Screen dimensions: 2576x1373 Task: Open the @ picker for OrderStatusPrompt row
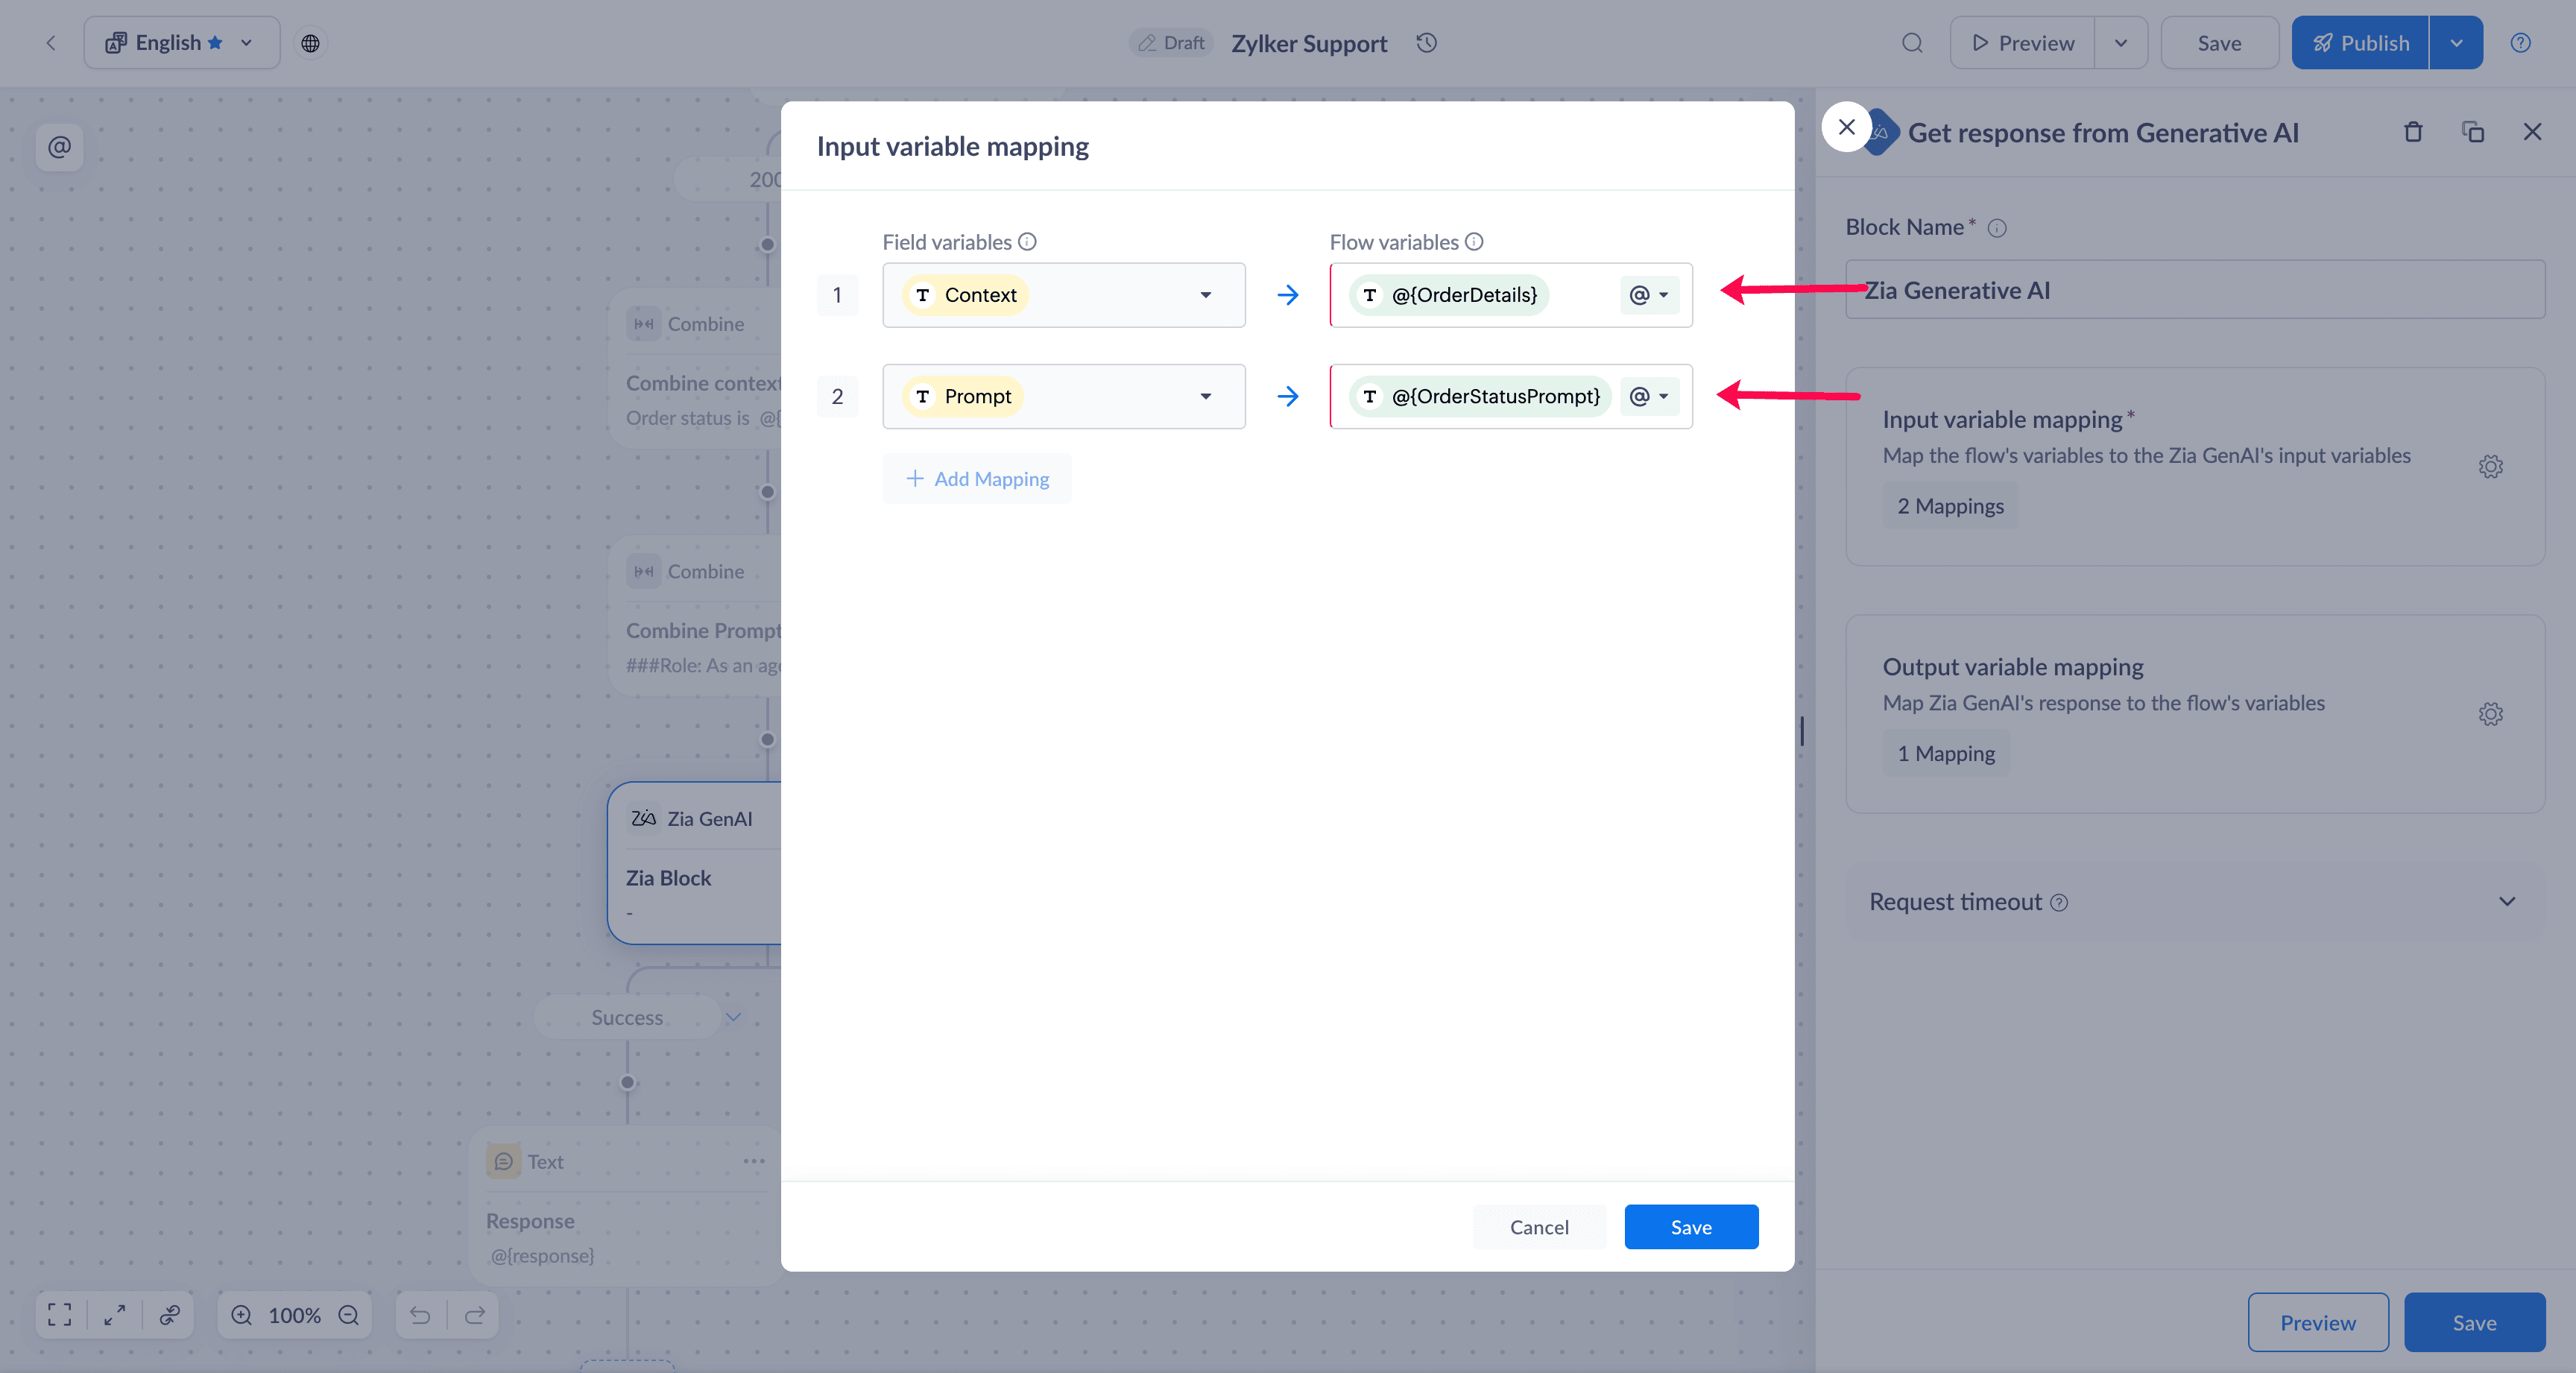pos(1649,396)
